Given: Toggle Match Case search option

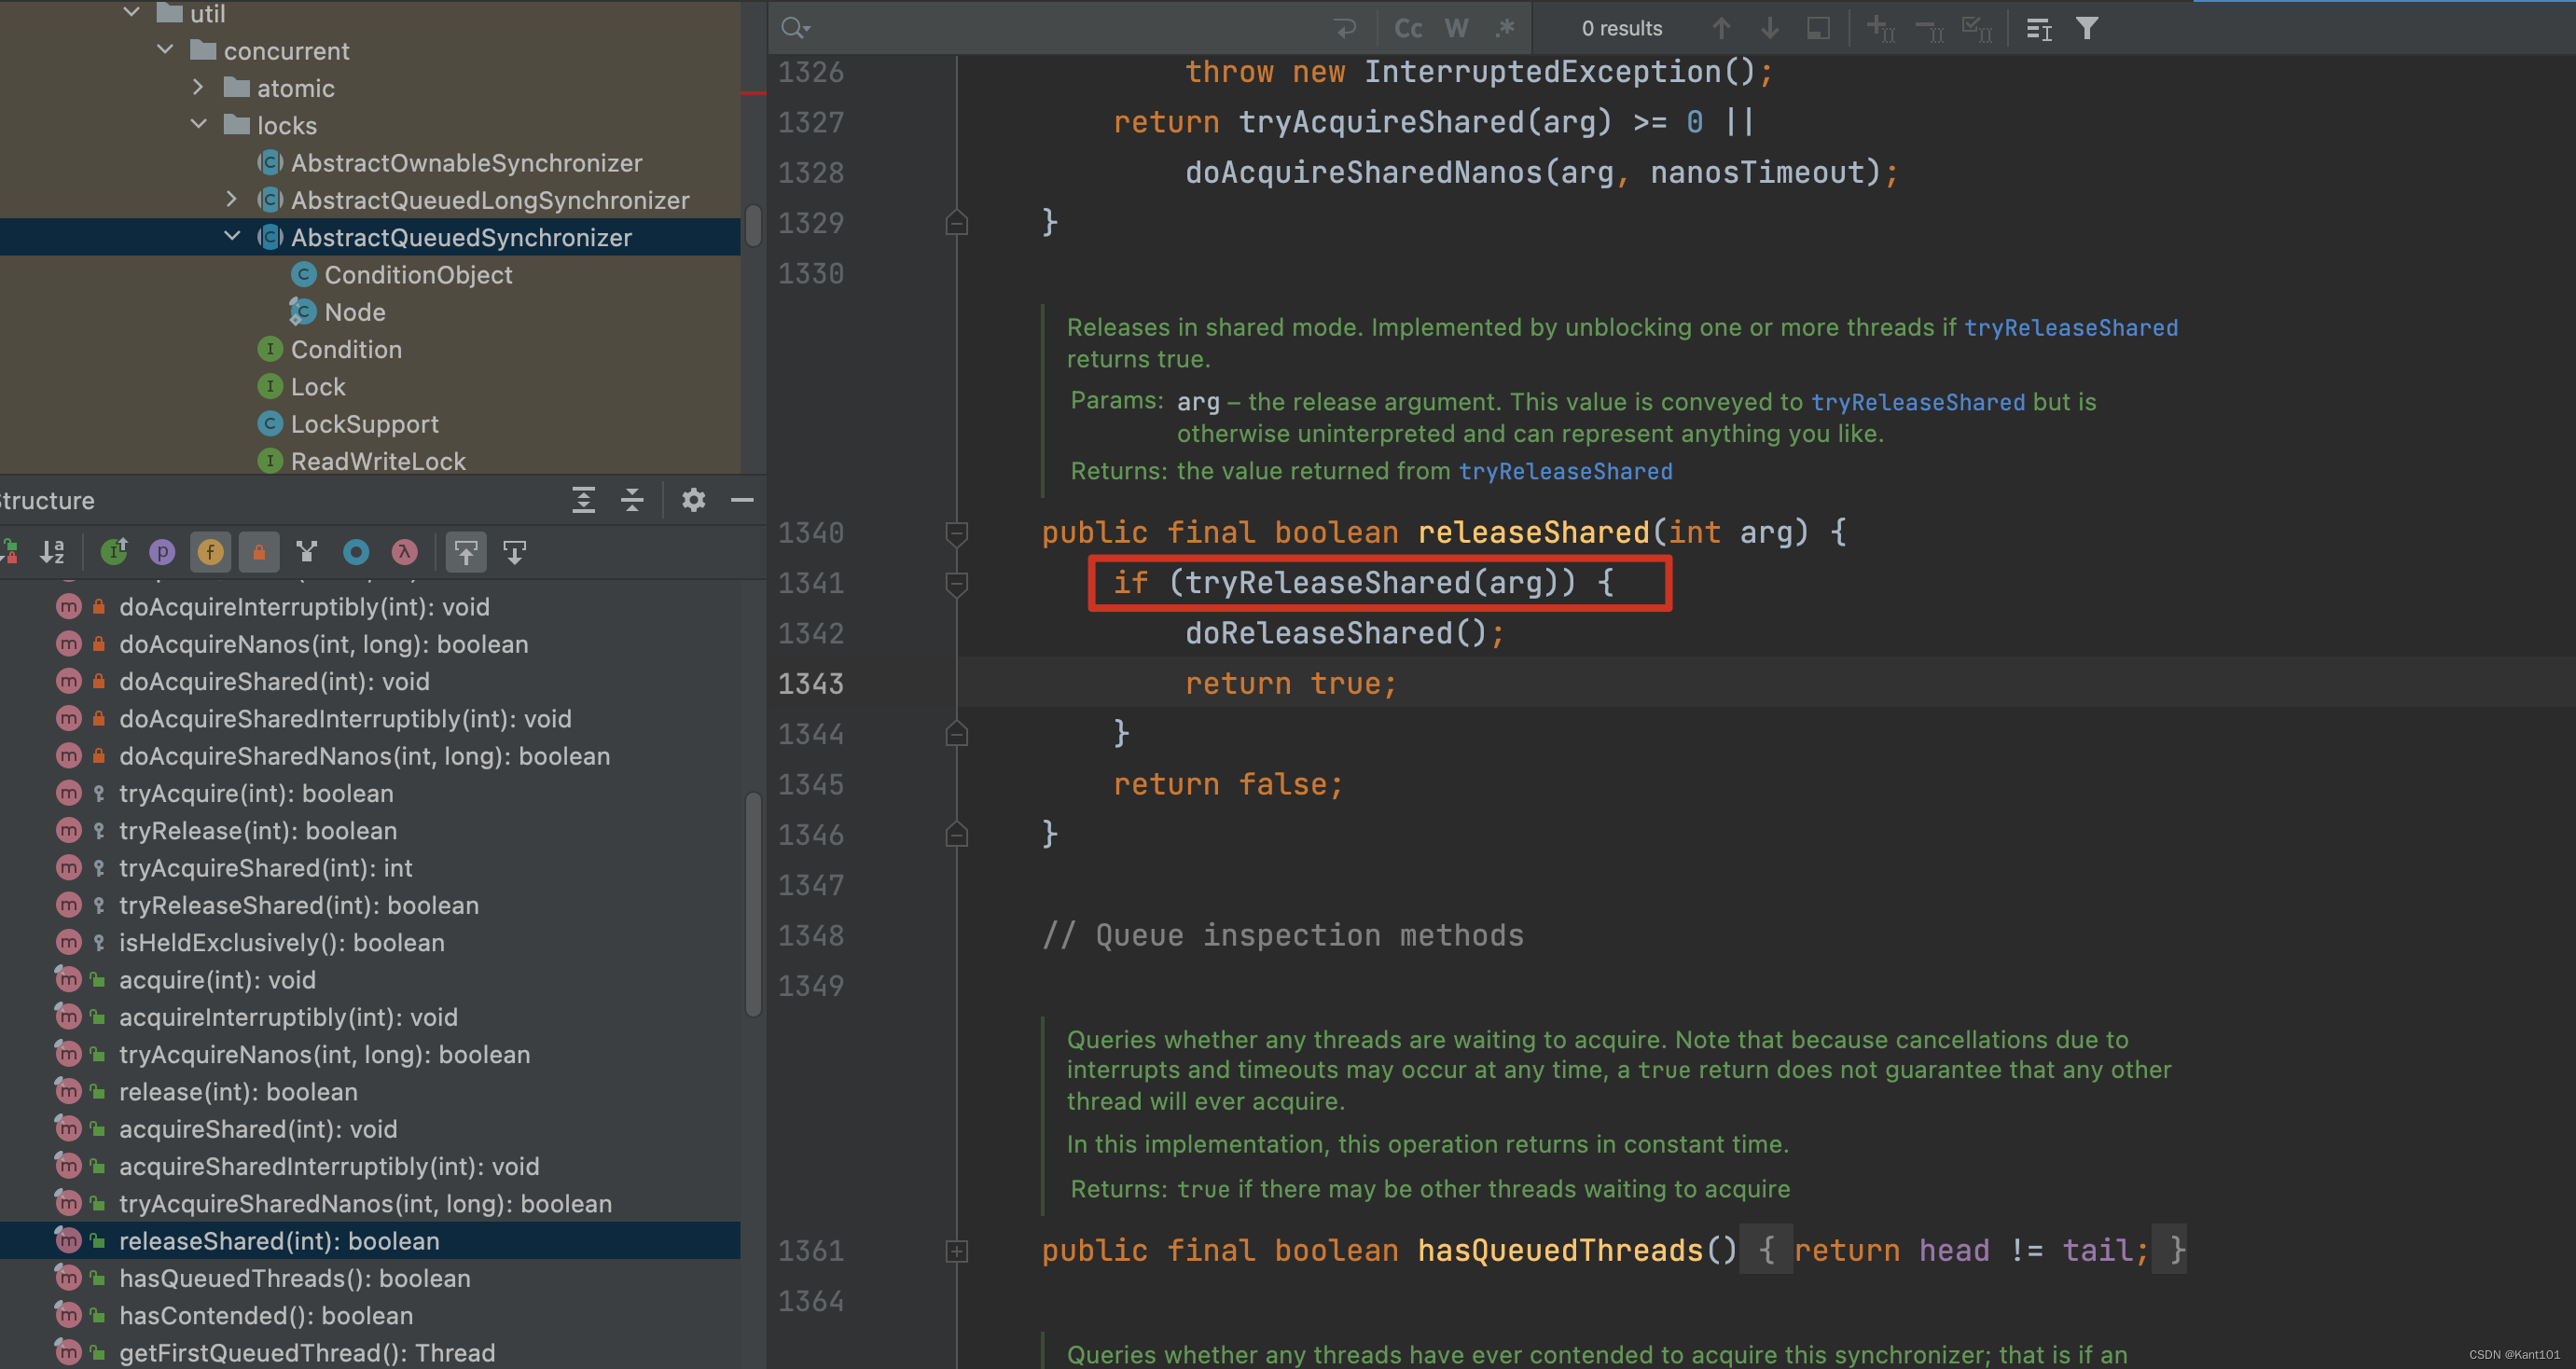Looking at the screenshot, I should click(1408, 28).
